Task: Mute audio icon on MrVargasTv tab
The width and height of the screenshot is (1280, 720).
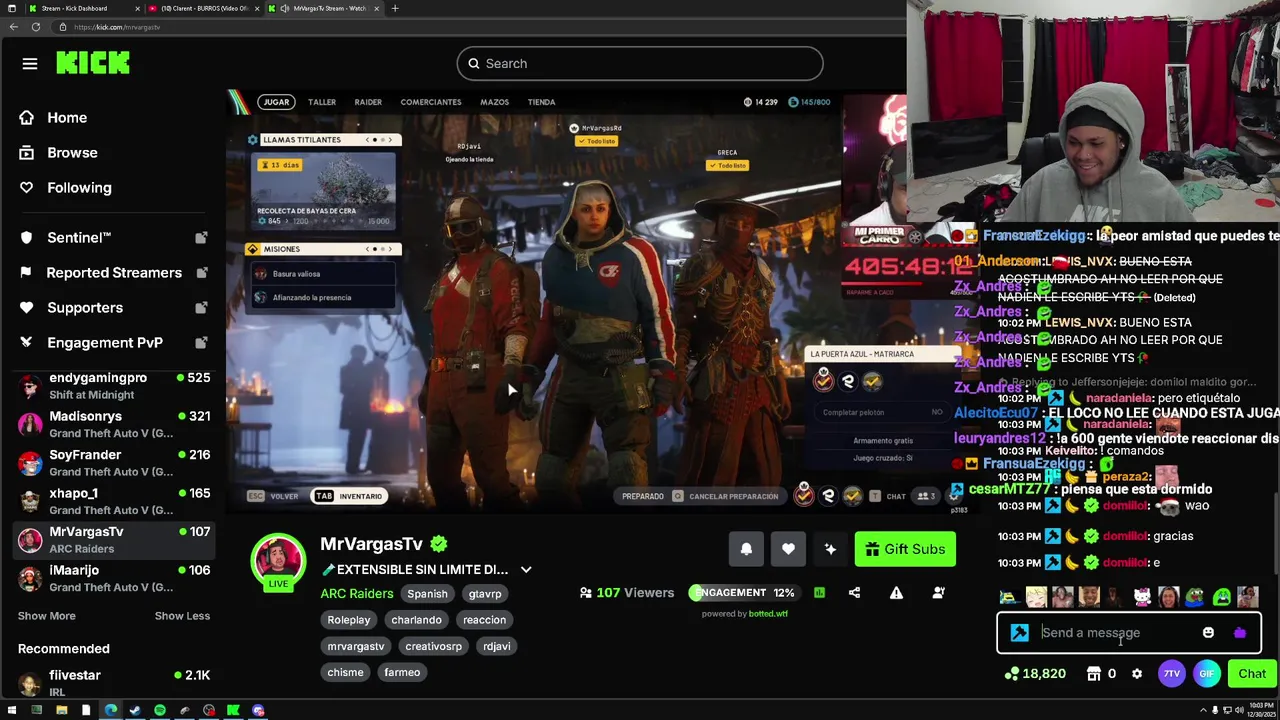Action: point(286,8)
